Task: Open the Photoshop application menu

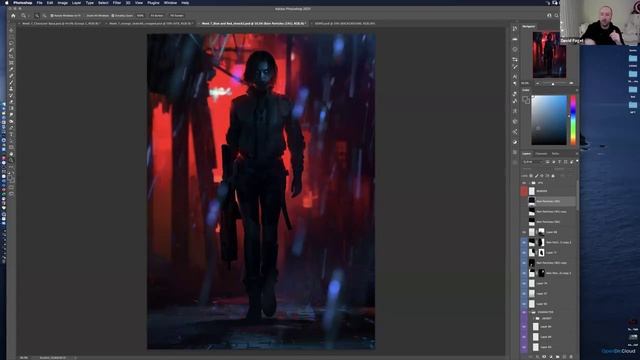Action: 22,3
